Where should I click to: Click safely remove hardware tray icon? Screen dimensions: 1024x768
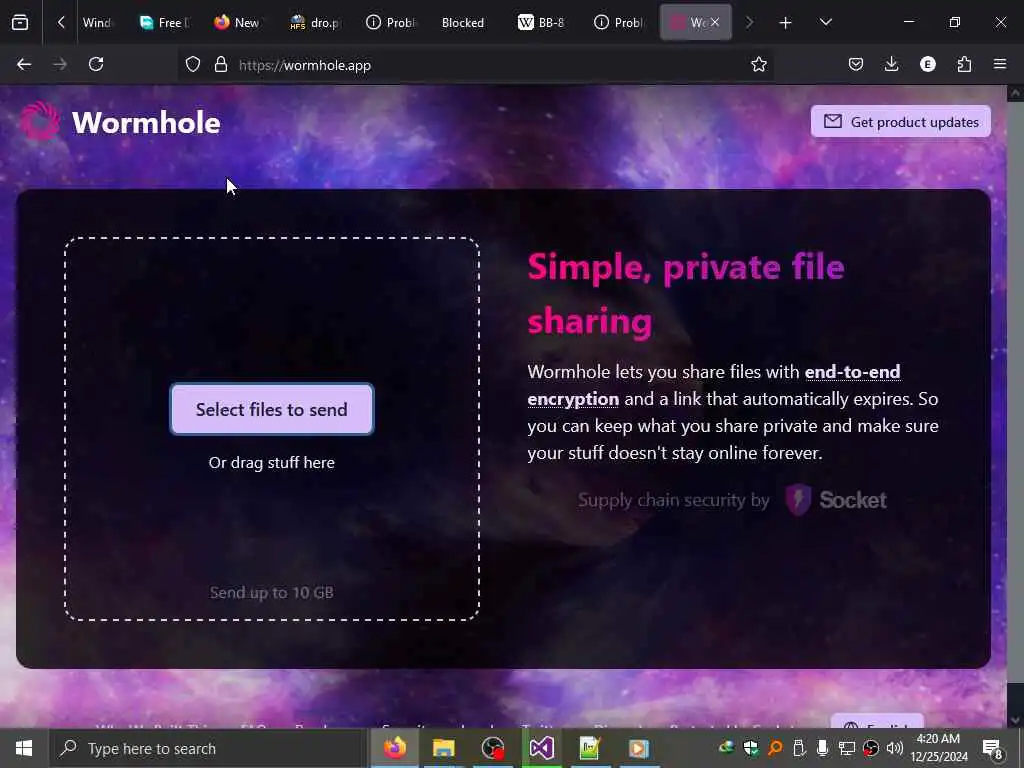(799, 748)
